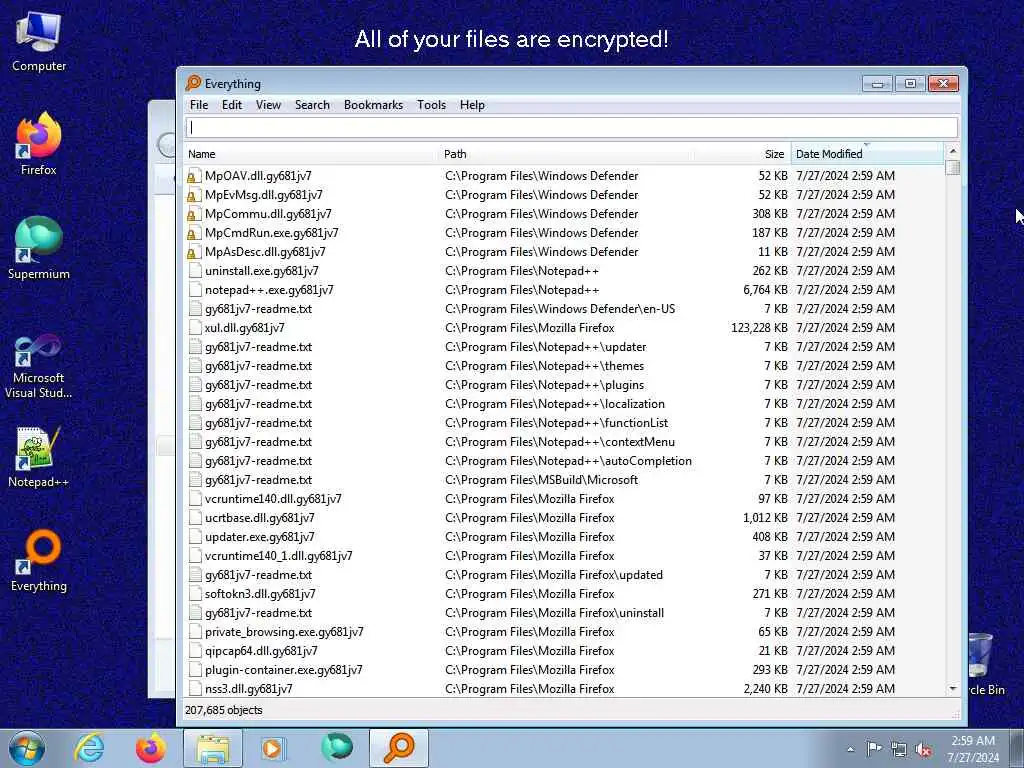This screenshot has width=1024, height=768.
Task: Open Firefox from the taskbar
Action: click(150, 748)
